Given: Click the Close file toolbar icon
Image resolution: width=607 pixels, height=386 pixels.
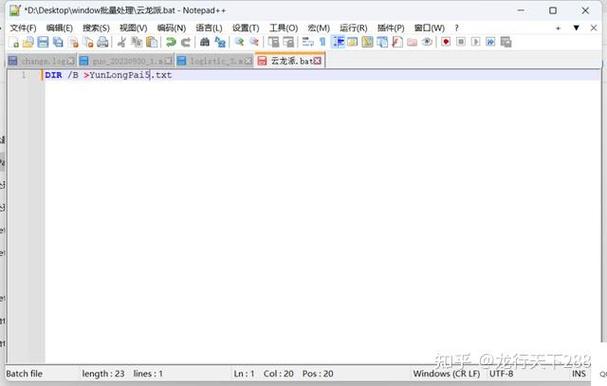Looking at the screenshot, I should [73, 42].
